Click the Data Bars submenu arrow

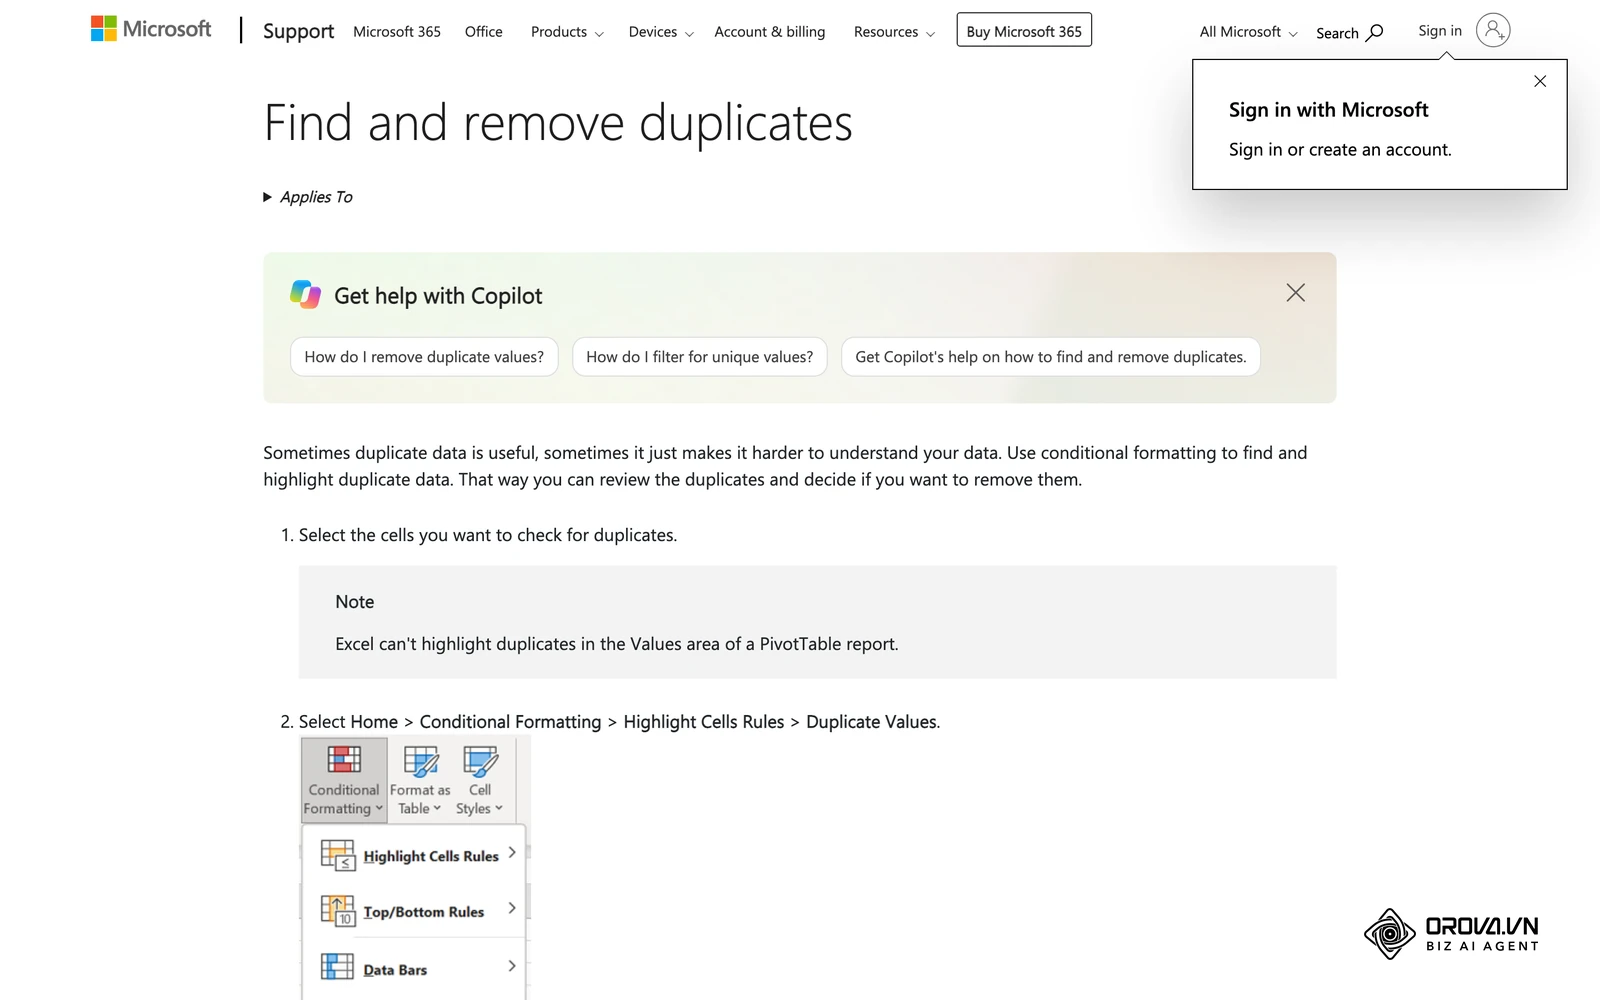click(512, 966)
